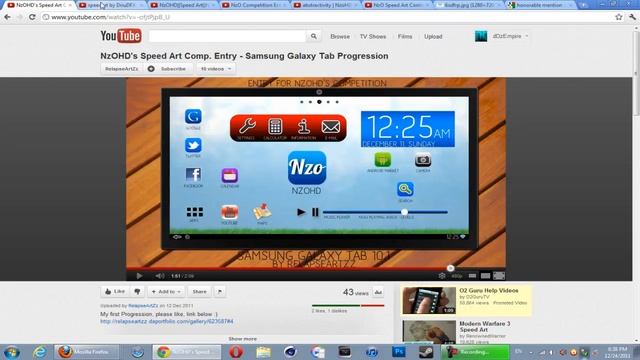This screenshot has height=360, width=640.
Task: Open the Add to dropdown
Action: pos(166,291)
